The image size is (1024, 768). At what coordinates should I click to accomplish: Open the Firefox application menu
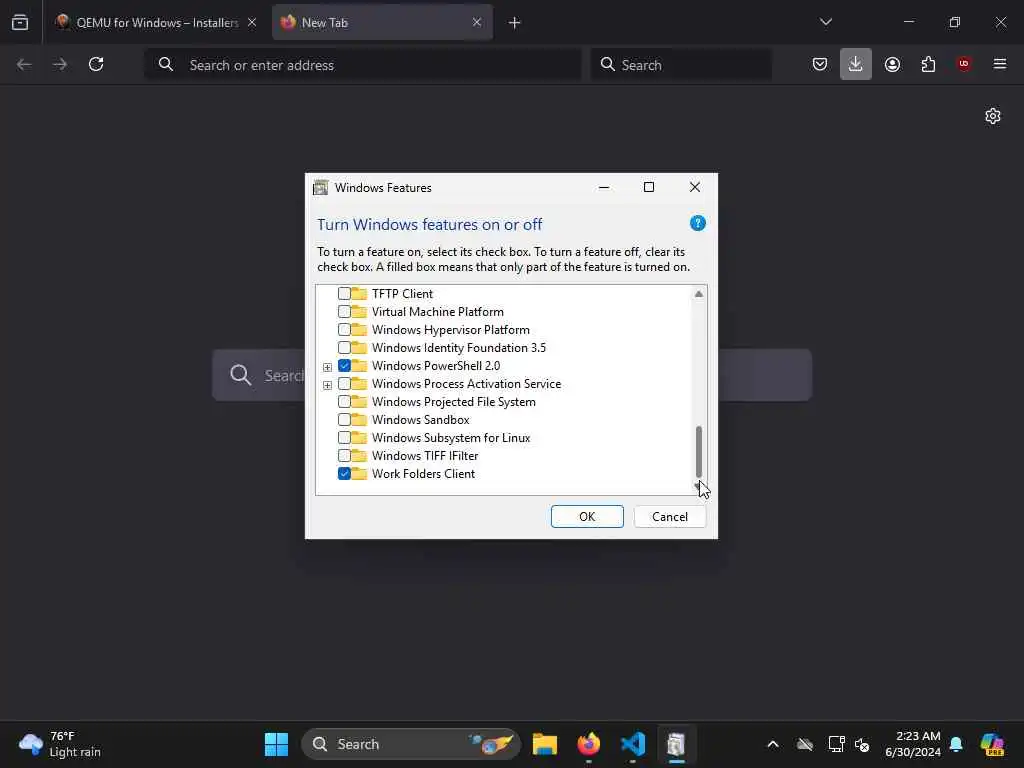(x=1000, y=64)
